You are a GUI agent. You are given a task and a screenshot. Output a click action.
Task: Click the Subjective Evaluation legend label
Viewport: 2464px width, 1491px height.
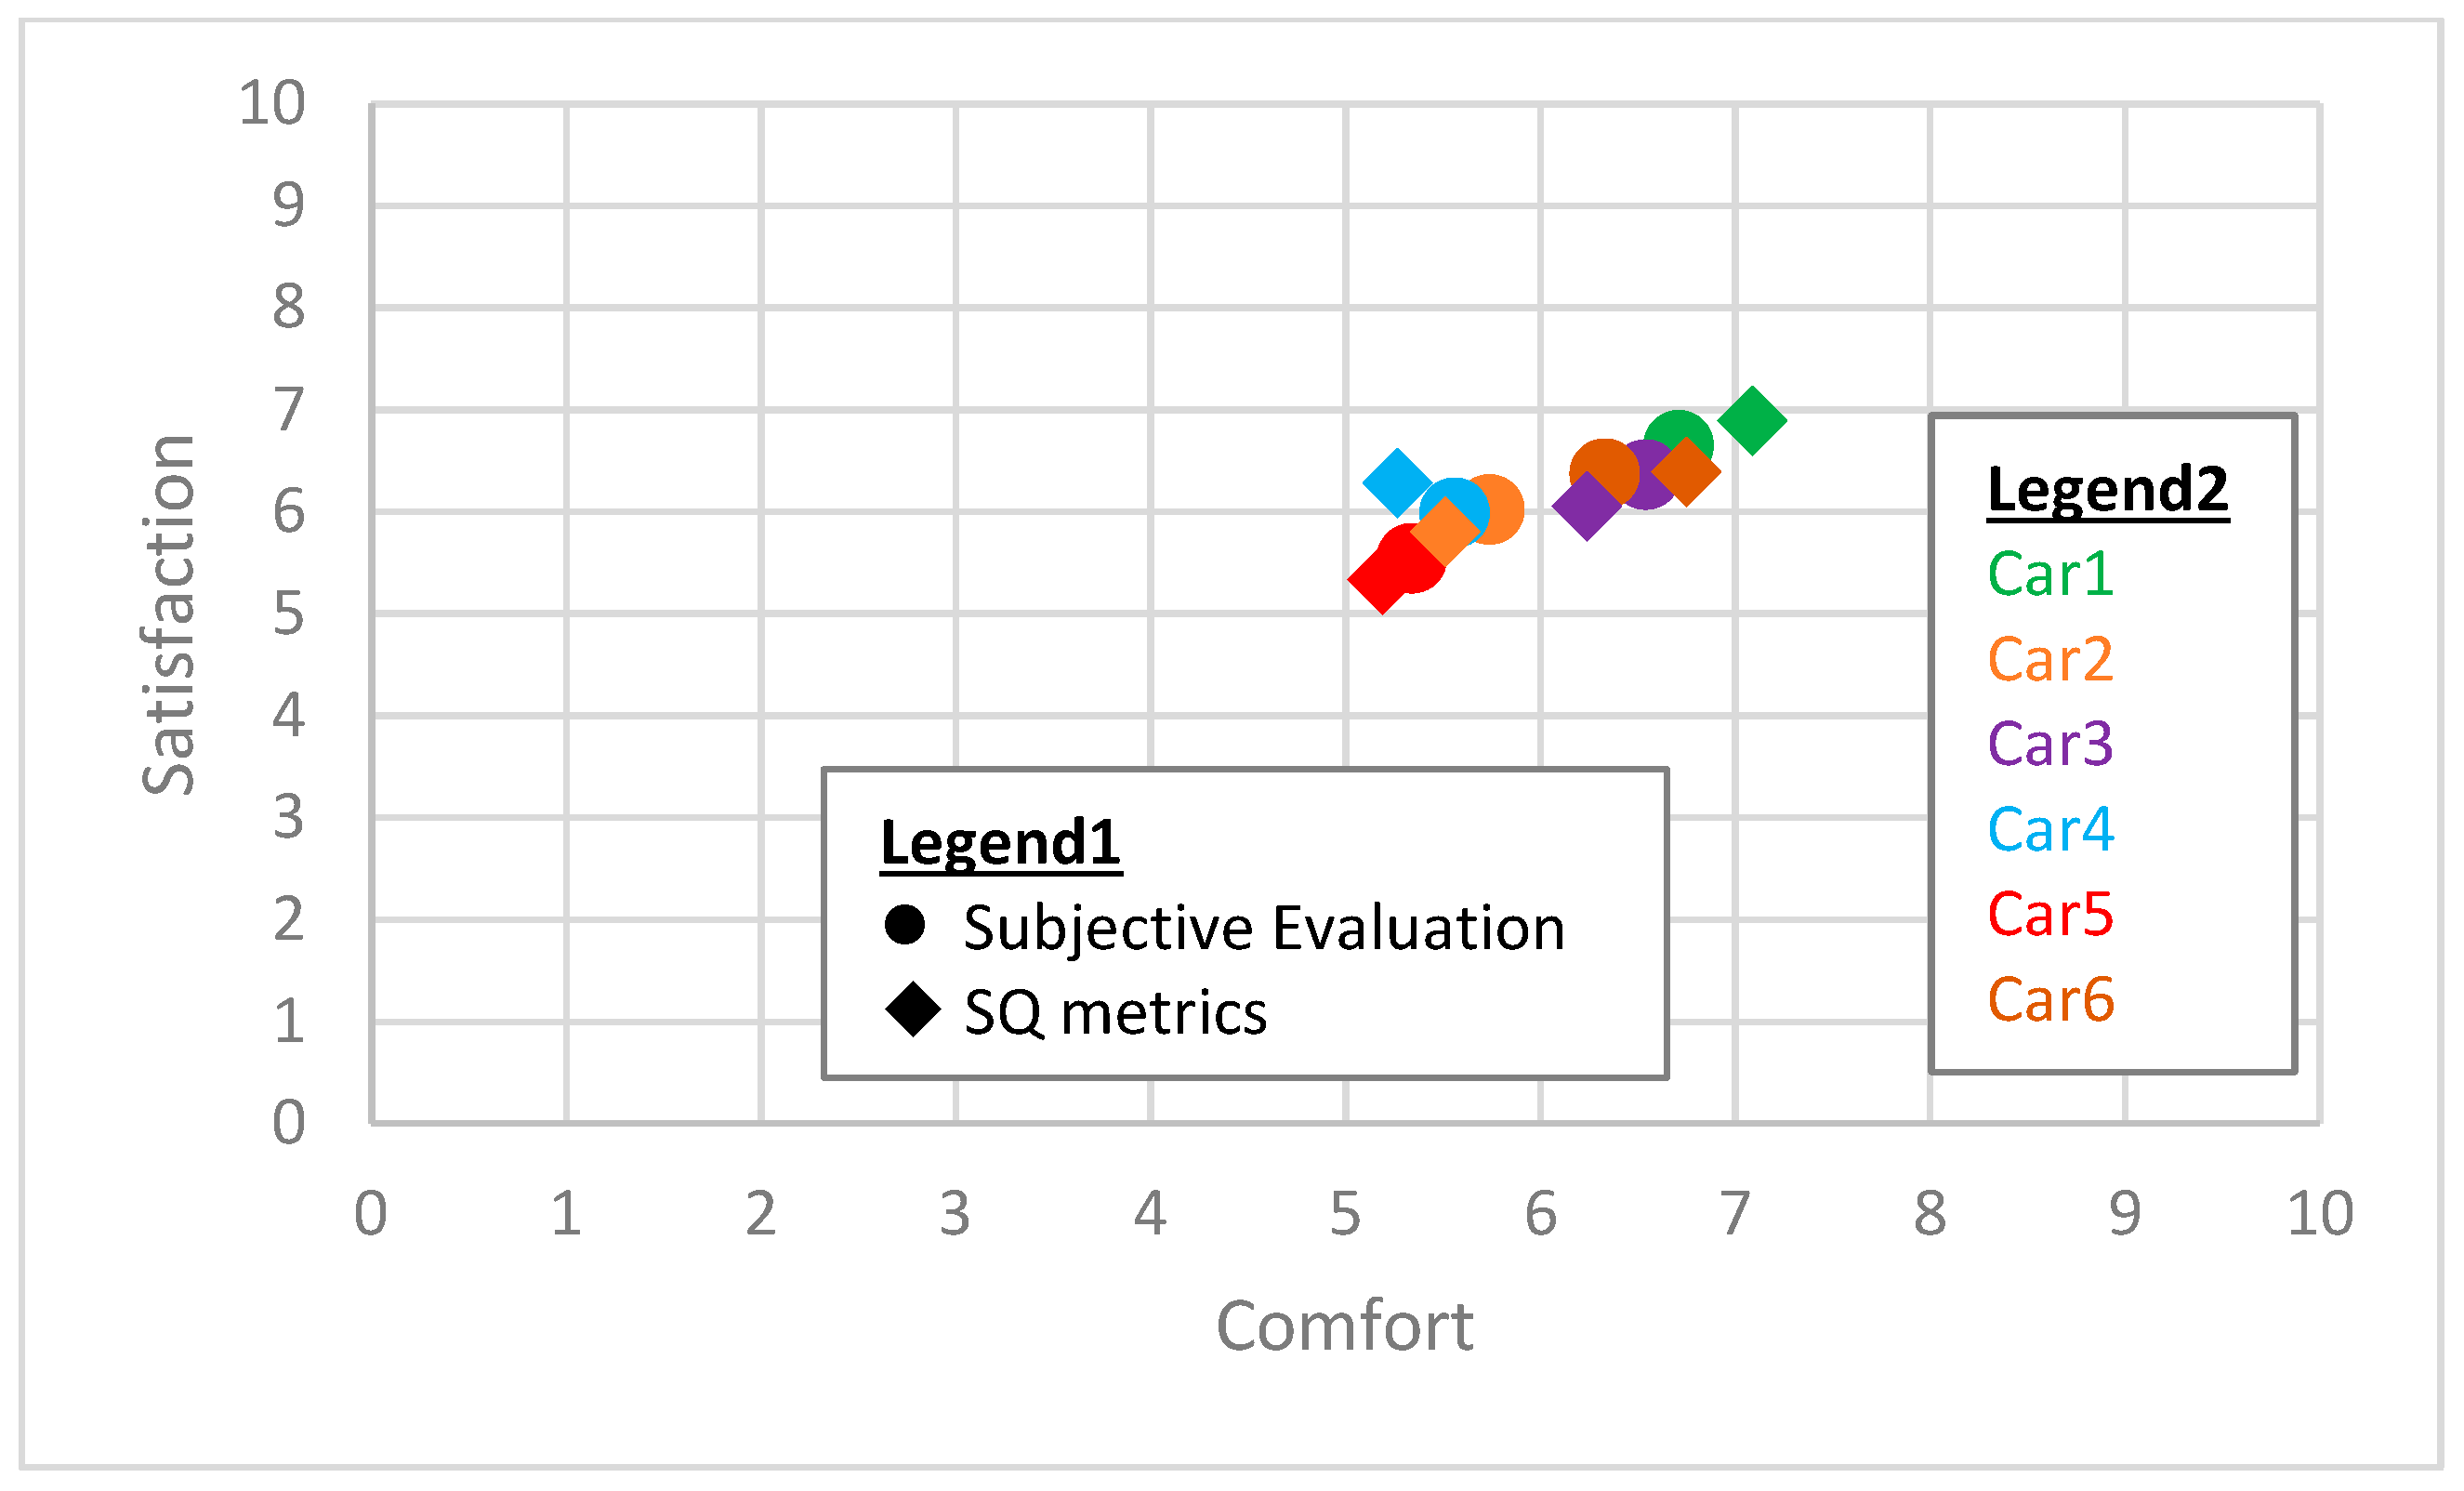(x=1263, y=928)
